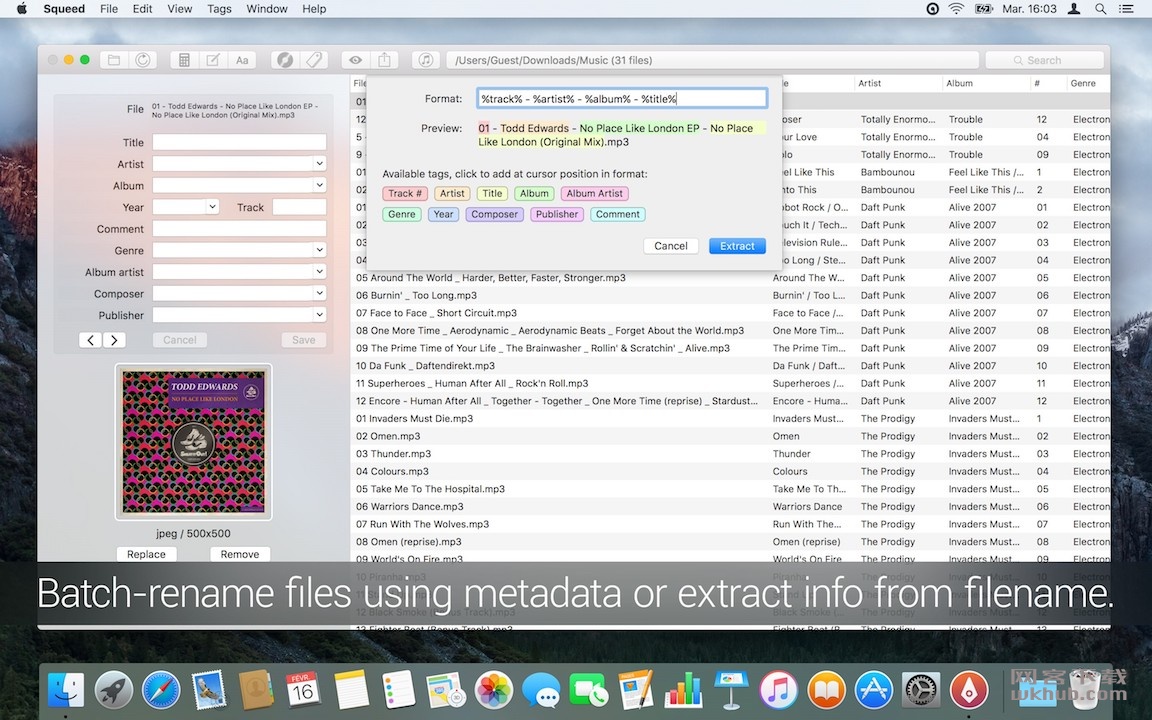Click the calculator-style toolbar icon
Image resolution: width=1152 pixels, height=720 pixels.
pos(184,60)
